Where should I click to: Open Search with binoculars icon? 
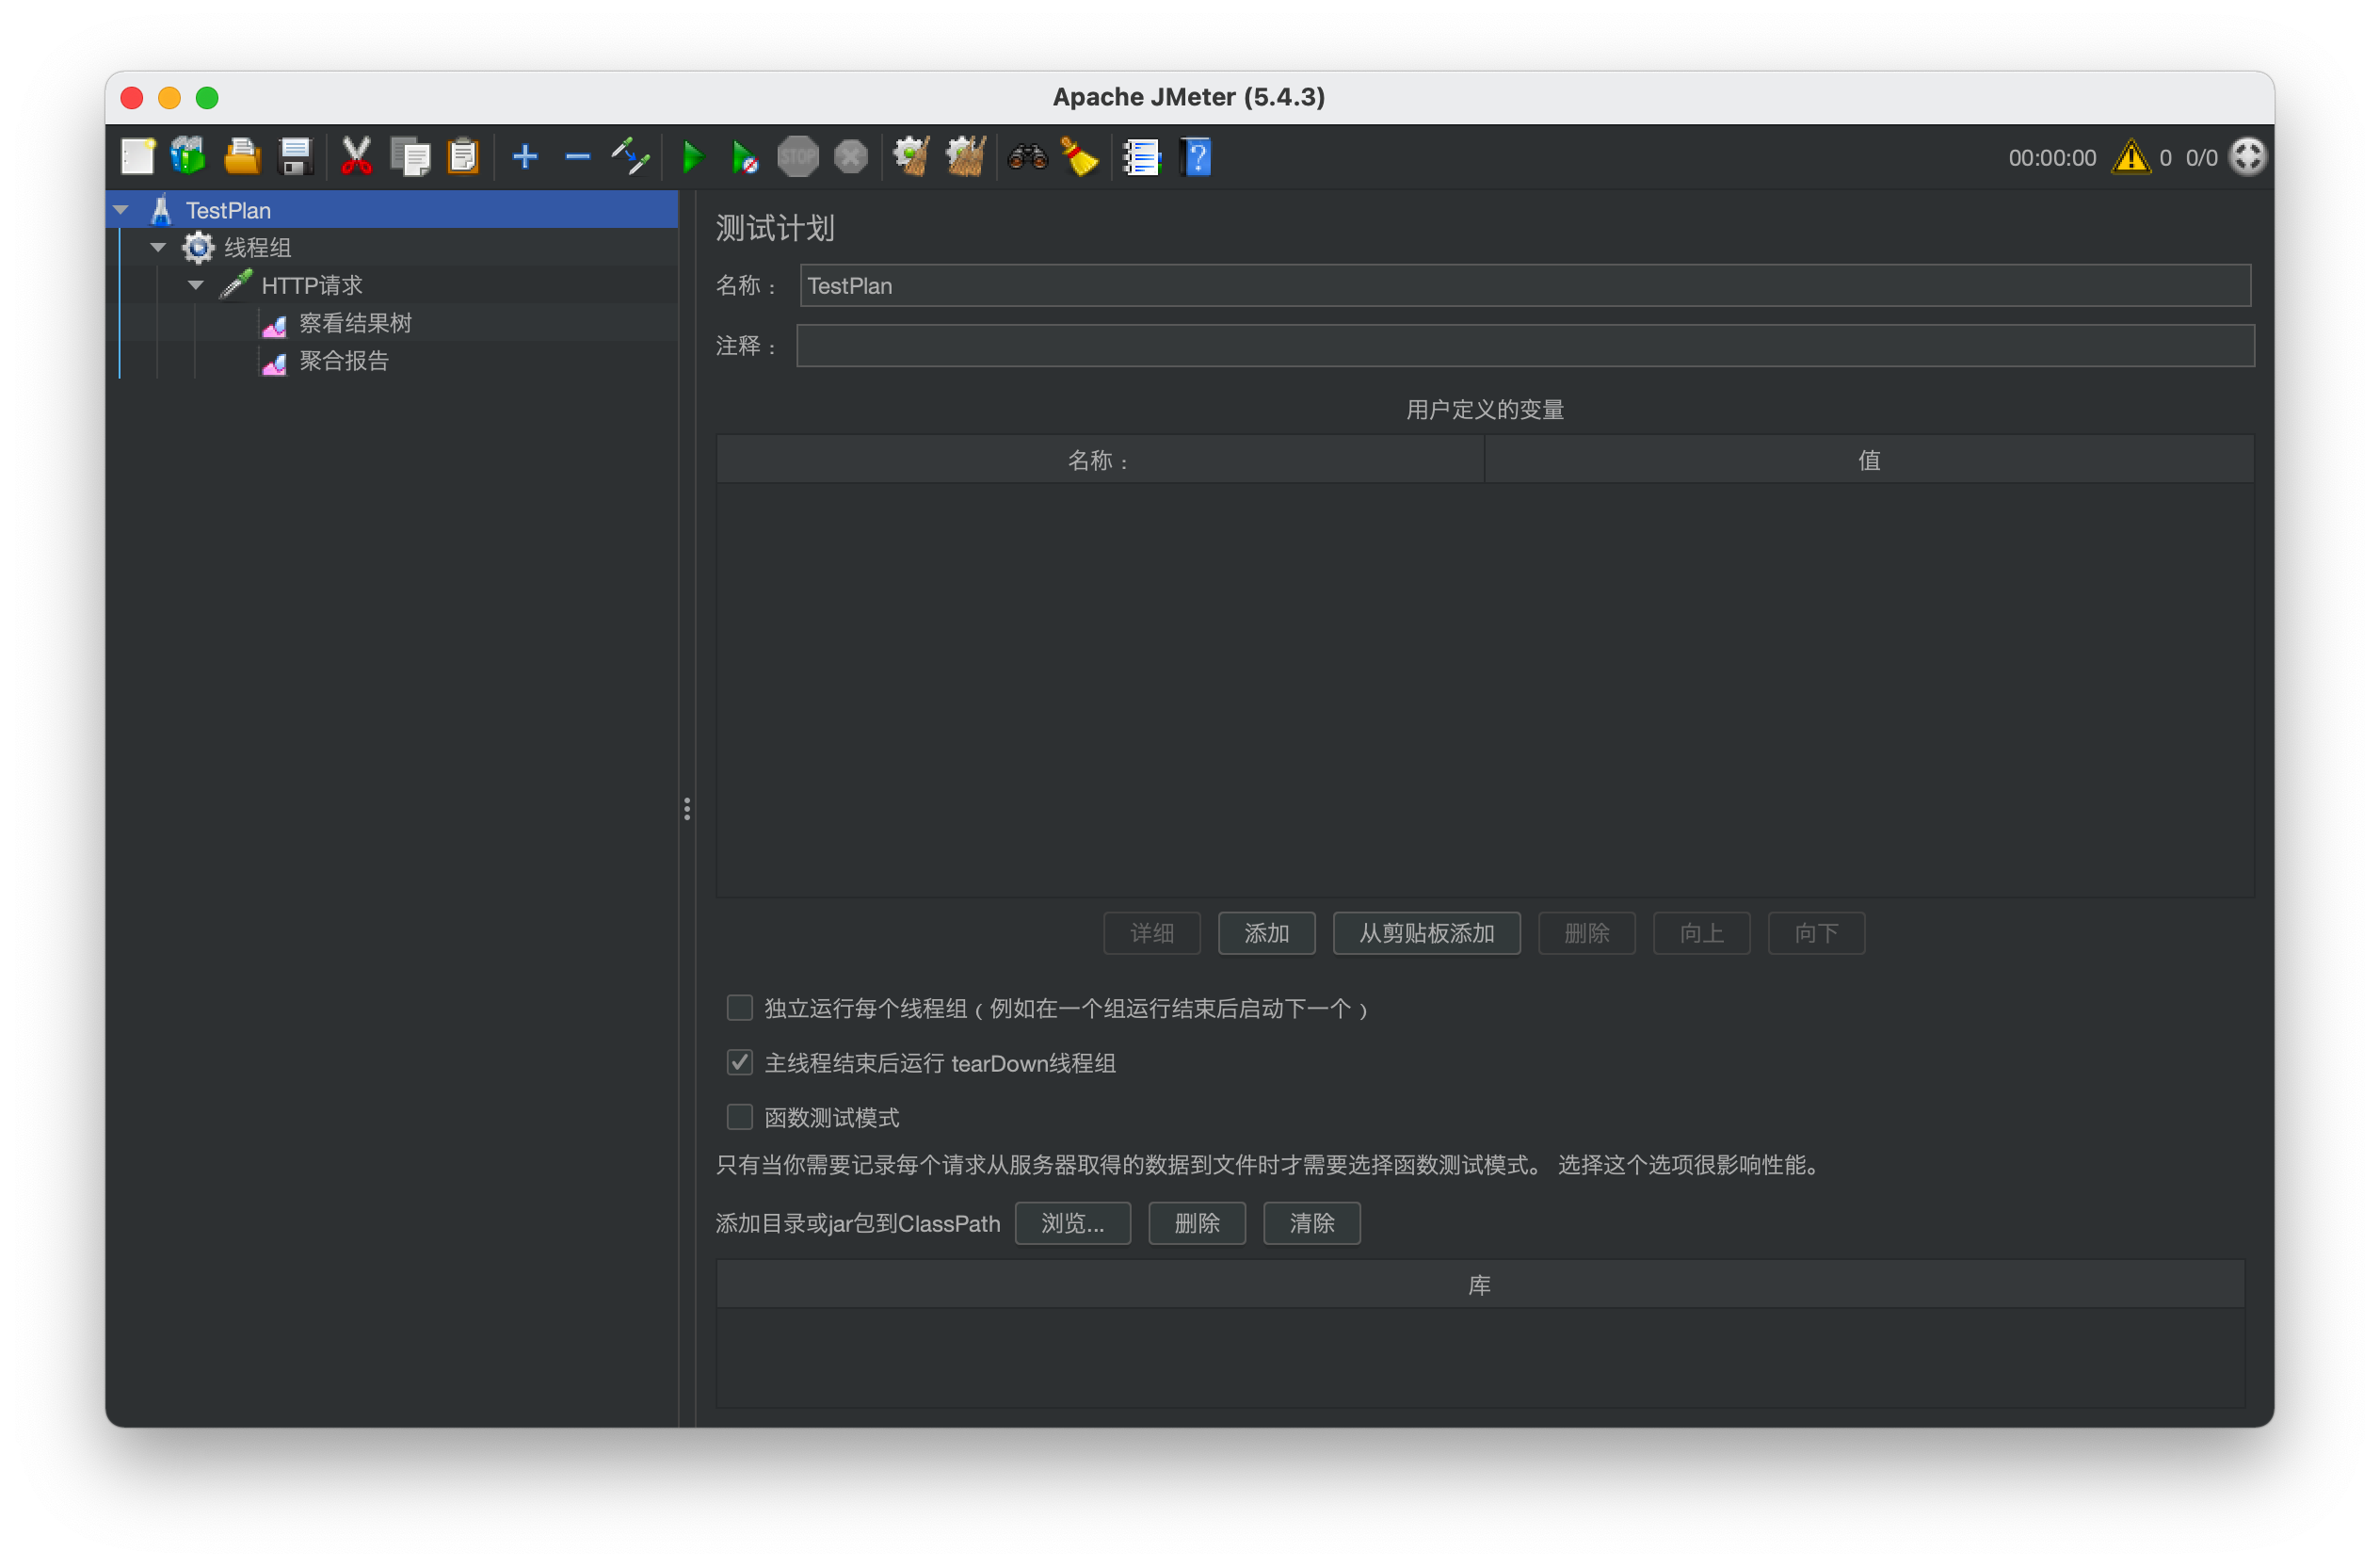tap(1027, 157)
